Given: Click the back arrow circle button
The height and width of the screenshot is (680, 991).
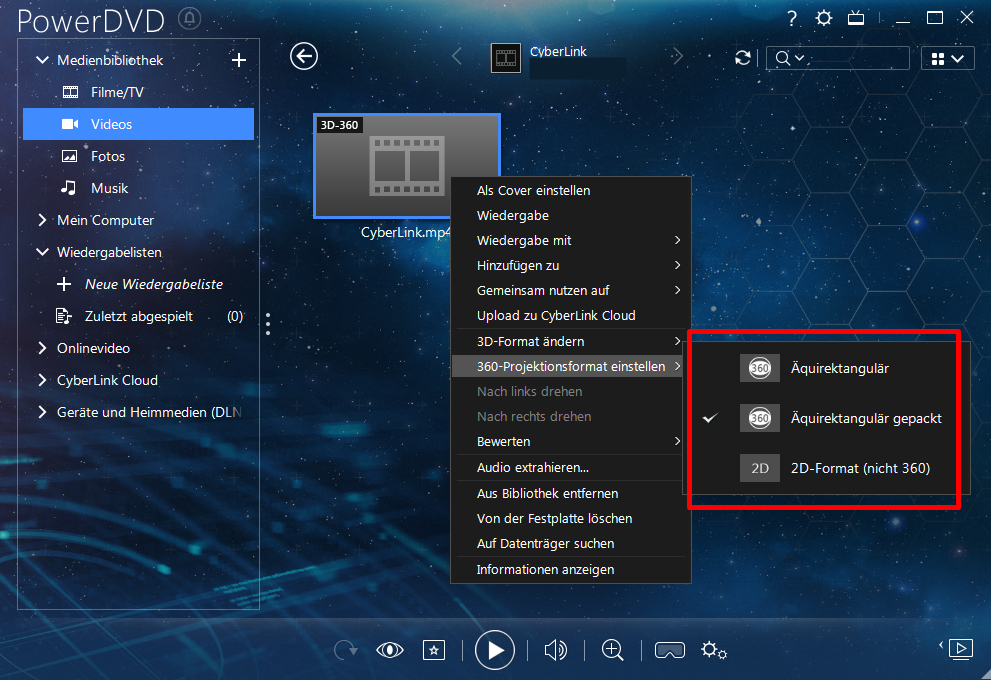Looking at the screenshot, I should click(303, 57).
